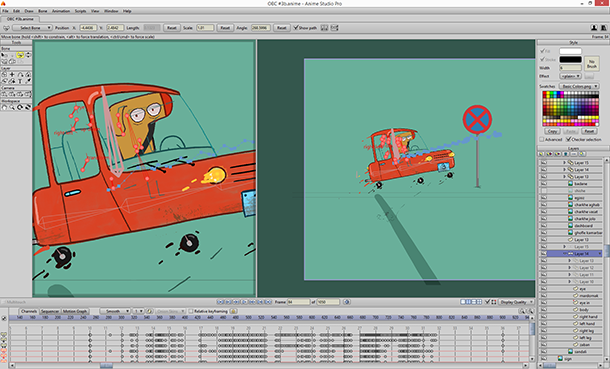
Task: Select the Hand pan workspace tool
Action: (4, 107)
